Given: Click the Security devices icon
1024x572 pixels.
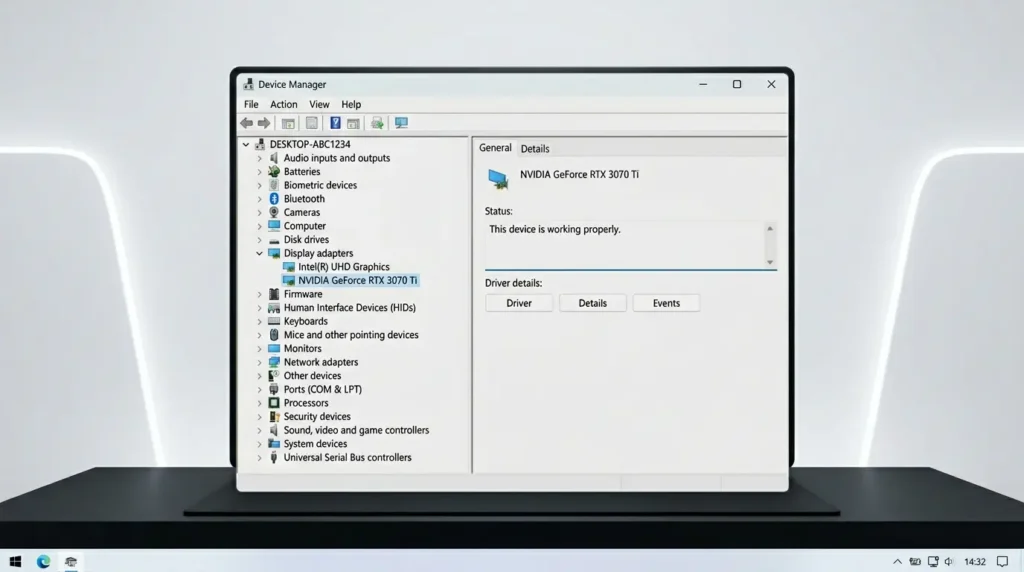Looking at the screenshot, I should [x=274, y=417].
